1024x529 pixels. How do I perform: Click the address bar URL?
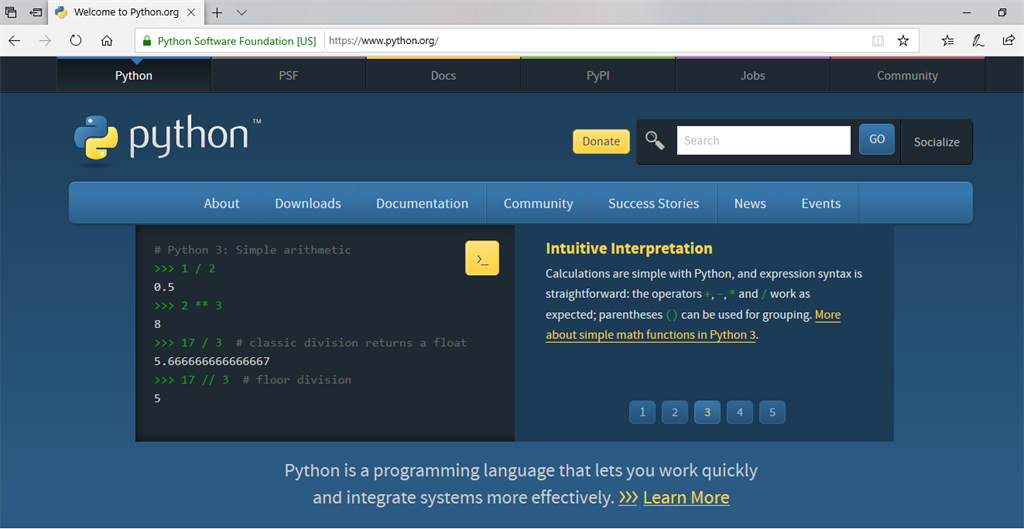383,40
